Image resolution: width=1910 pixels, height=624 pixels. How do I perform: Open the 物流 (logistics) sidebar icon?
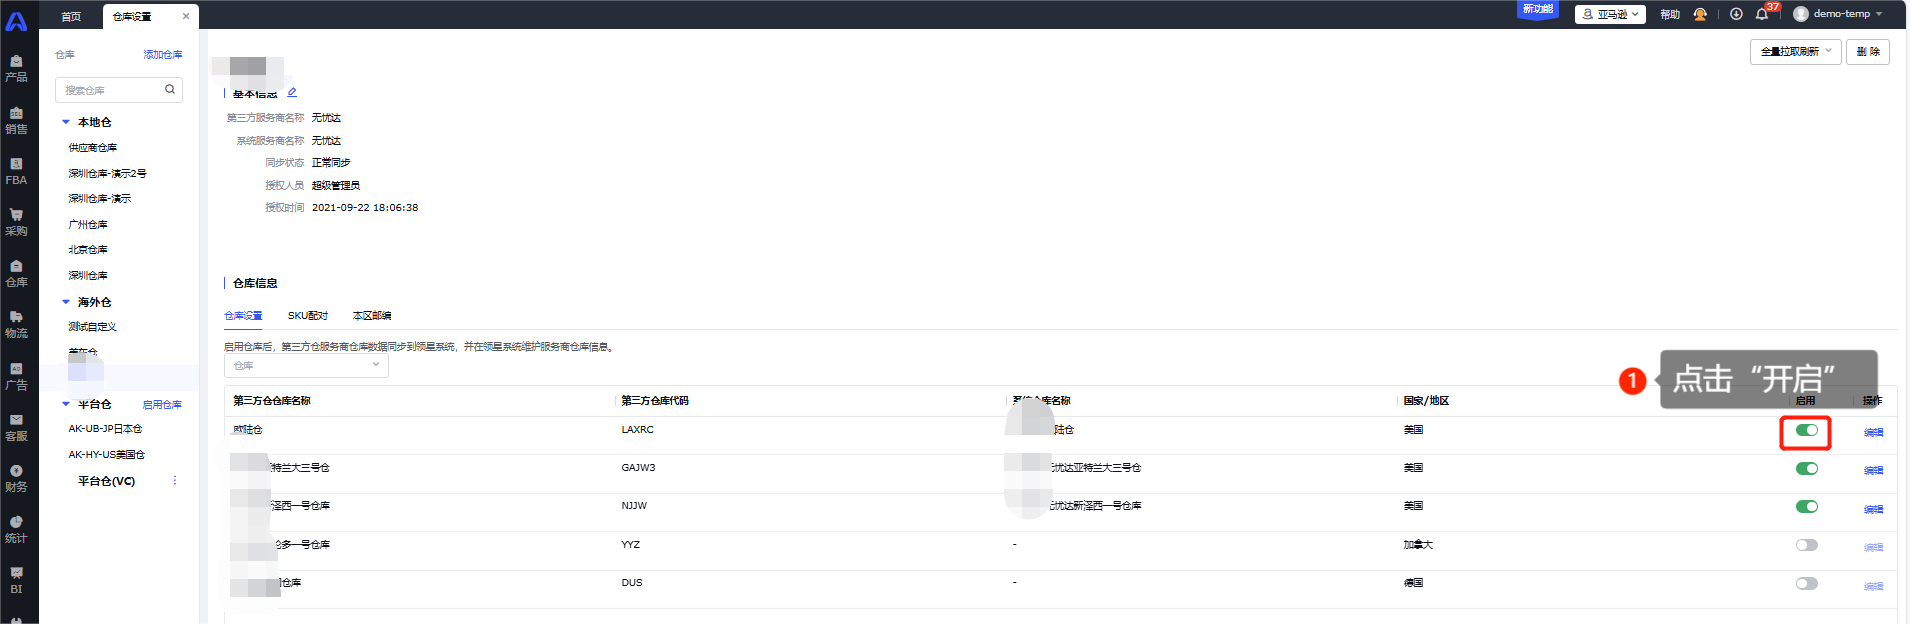pyautogui.click(x=16, y=324)
